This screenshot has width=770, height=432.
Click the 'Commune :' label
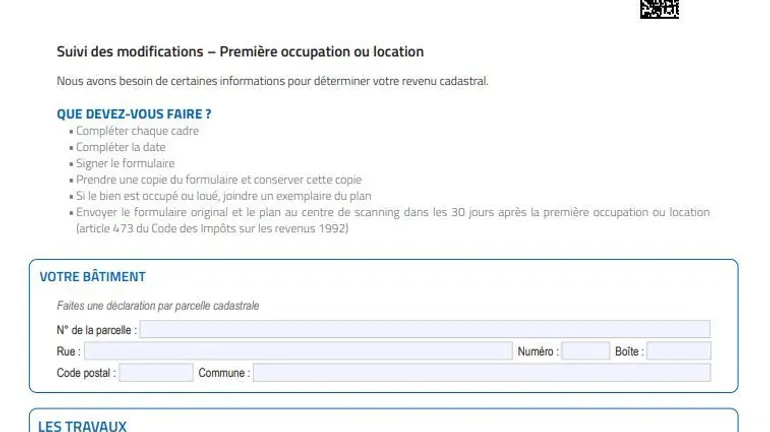224,373
